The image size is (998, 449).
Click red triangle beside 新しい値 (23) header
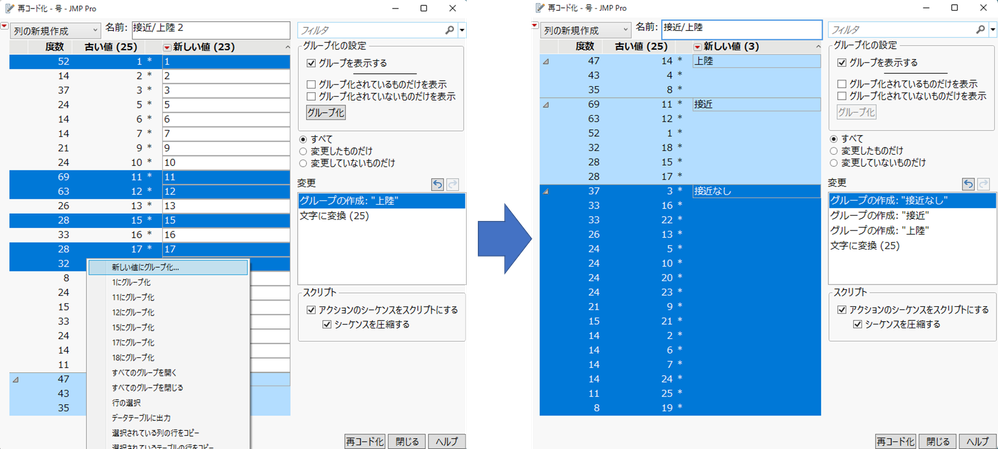tap(167, 47)
